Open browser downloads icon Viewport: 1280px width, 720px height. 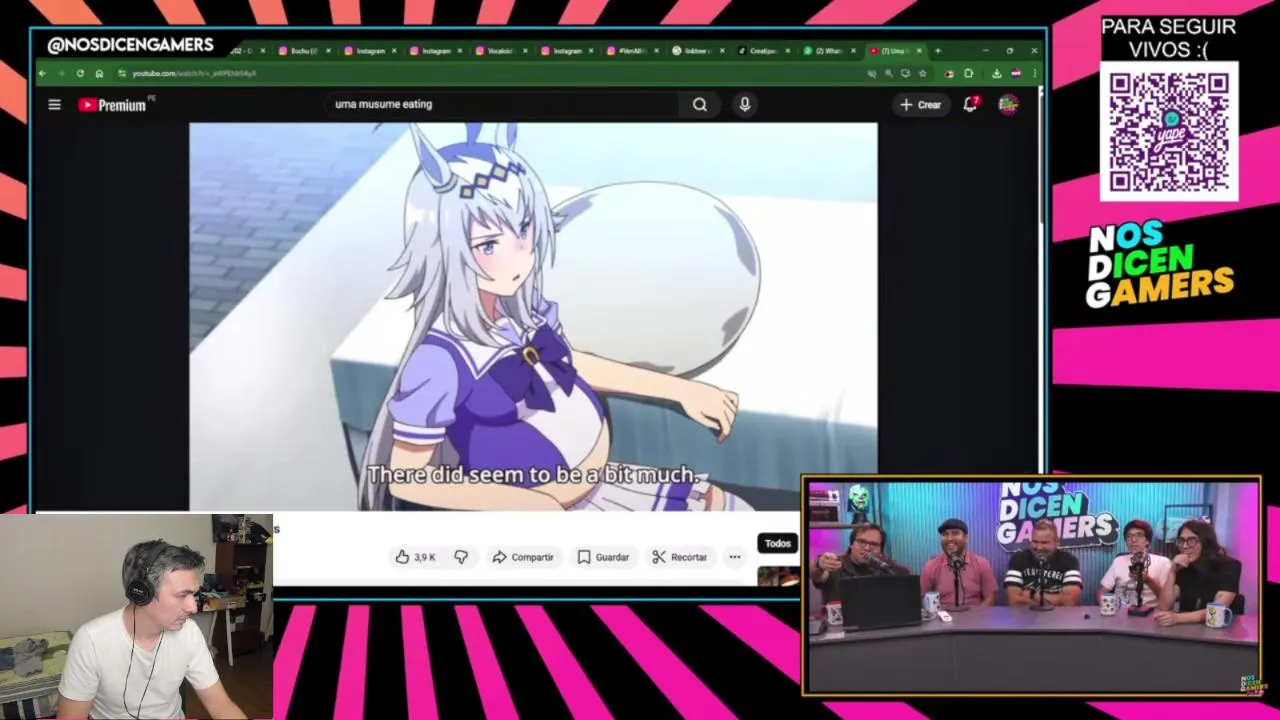point(997,73)
